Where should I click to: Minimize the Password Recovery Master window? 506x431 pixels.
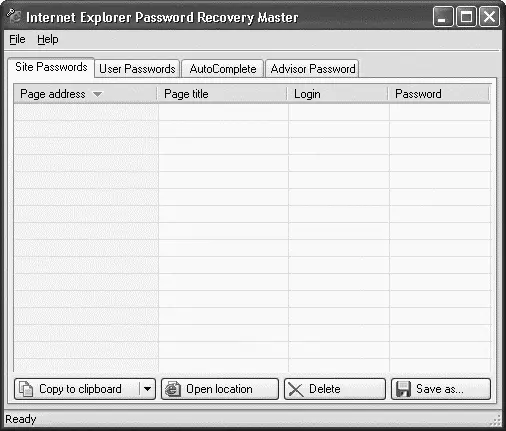443,17
